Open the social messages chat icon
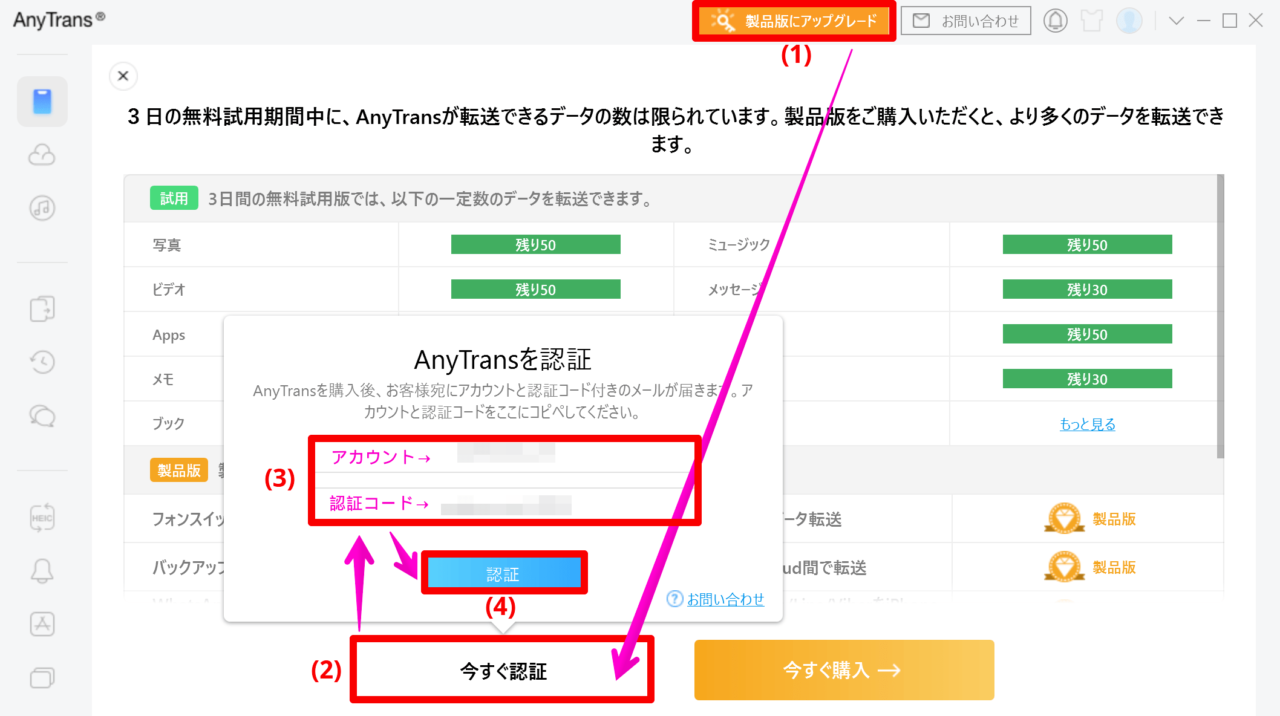This screenshot has width=1280, height=716. click(42, 416)
